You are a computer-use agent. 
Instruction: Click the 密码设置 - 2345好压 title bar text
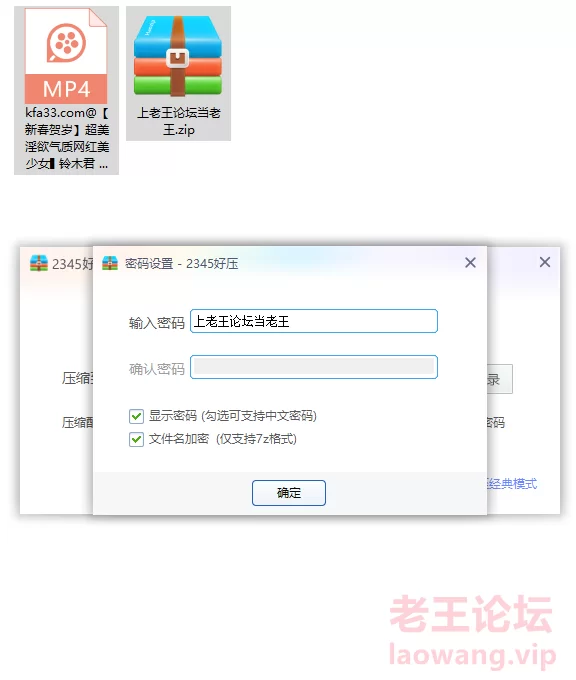pyautogui.click(x=181, y=264)
